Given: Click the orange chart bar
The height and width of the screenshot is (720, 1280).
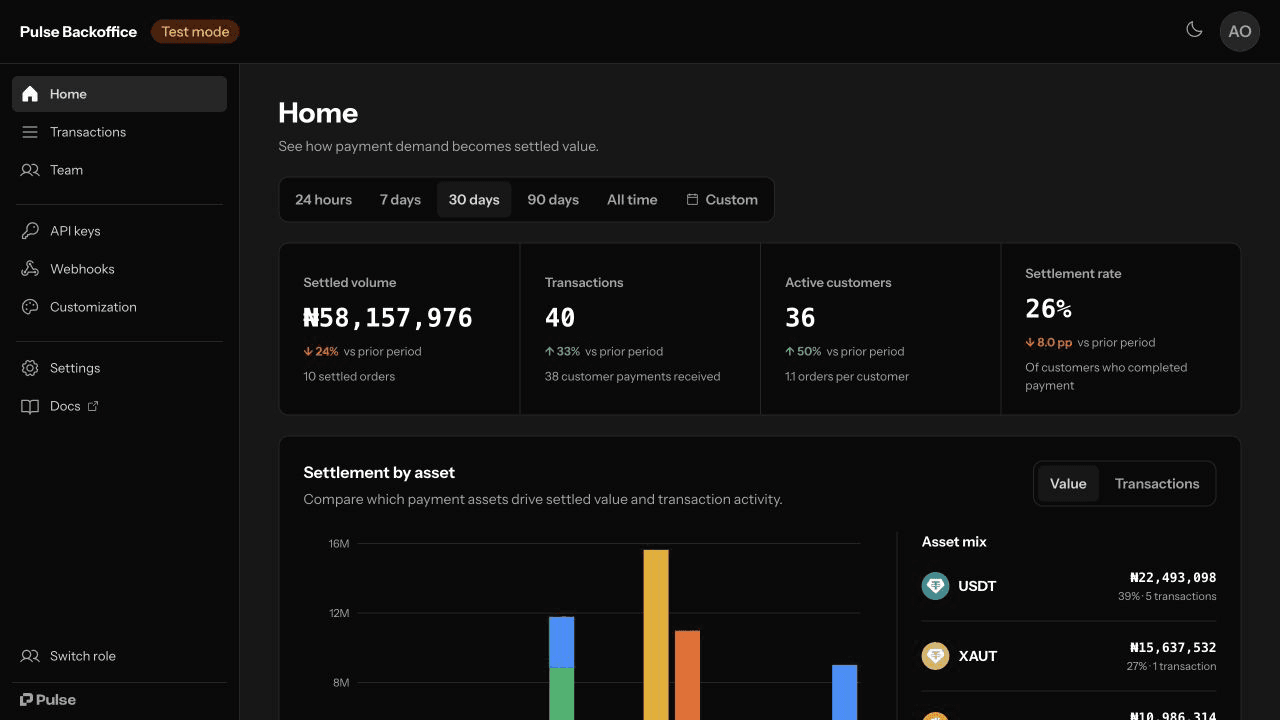Looking at the screenshot, I should click(x=687, y=675).
